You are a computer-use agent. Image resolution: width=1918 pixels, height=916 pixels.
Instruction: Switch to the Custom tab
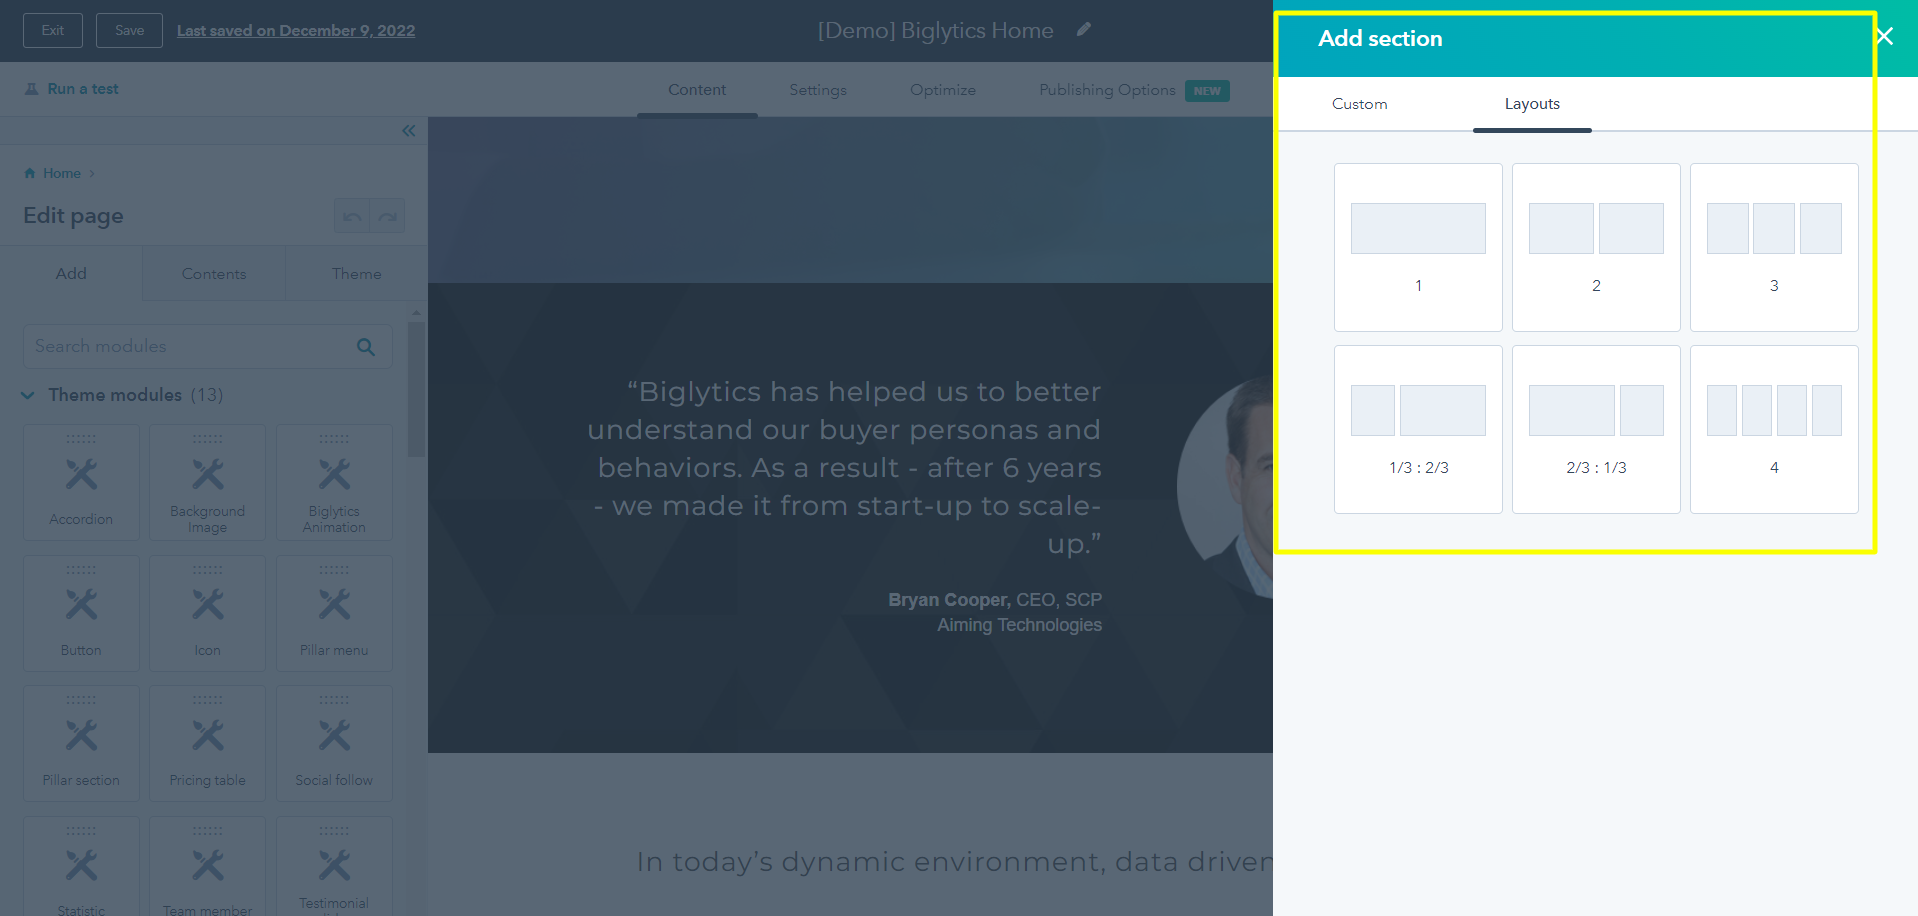point(1359,104)
